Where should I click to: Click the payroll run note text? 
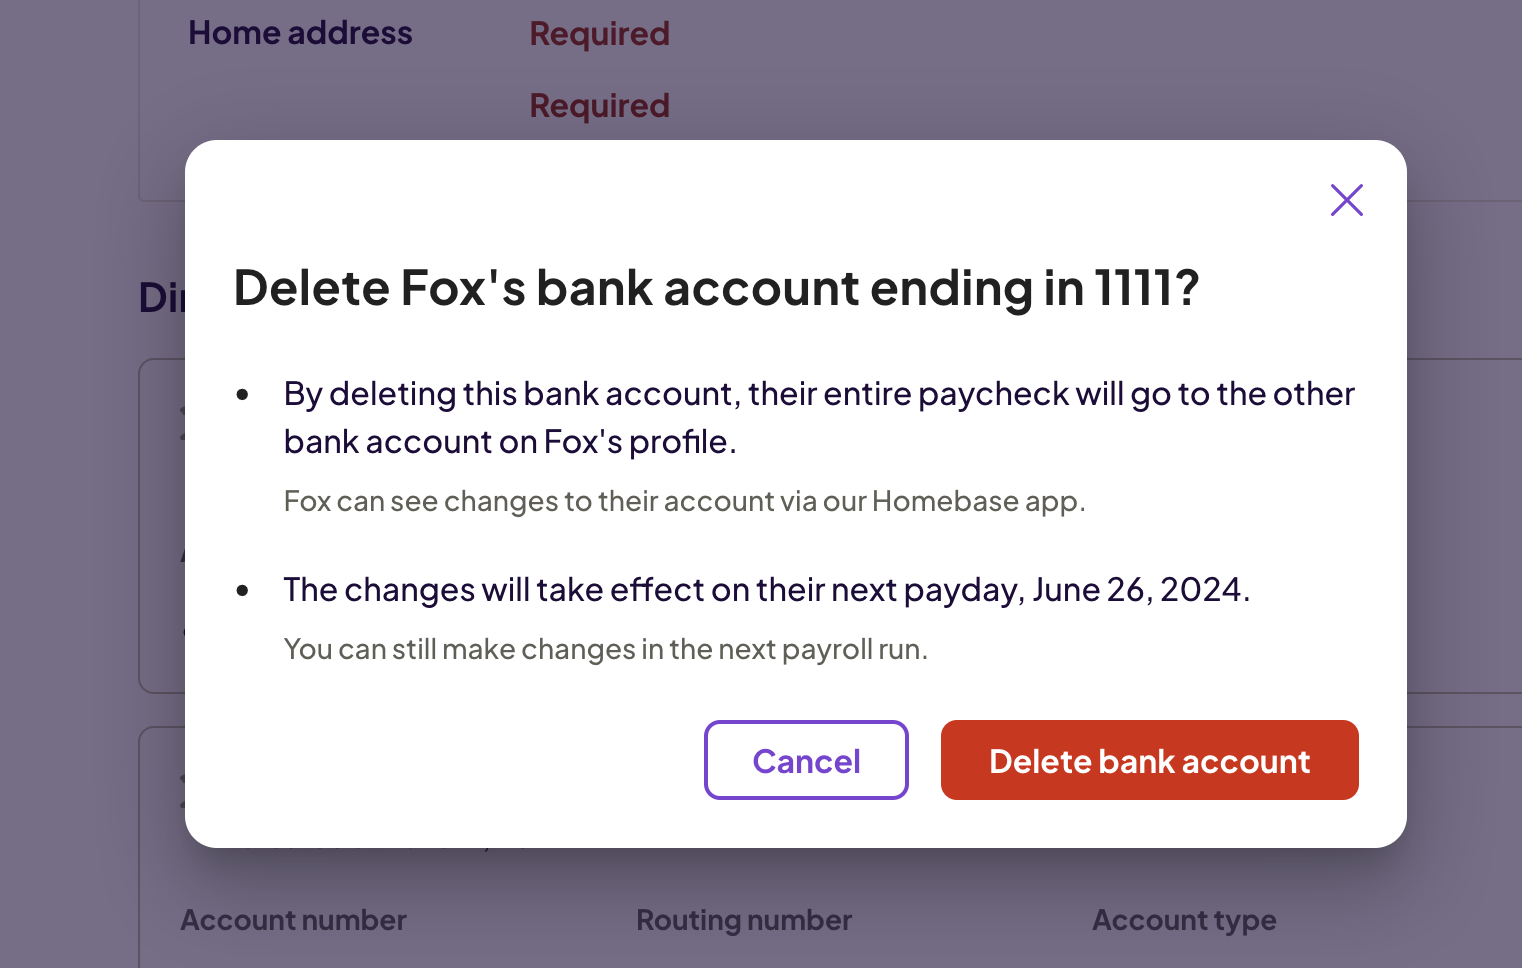coord(605,648)
